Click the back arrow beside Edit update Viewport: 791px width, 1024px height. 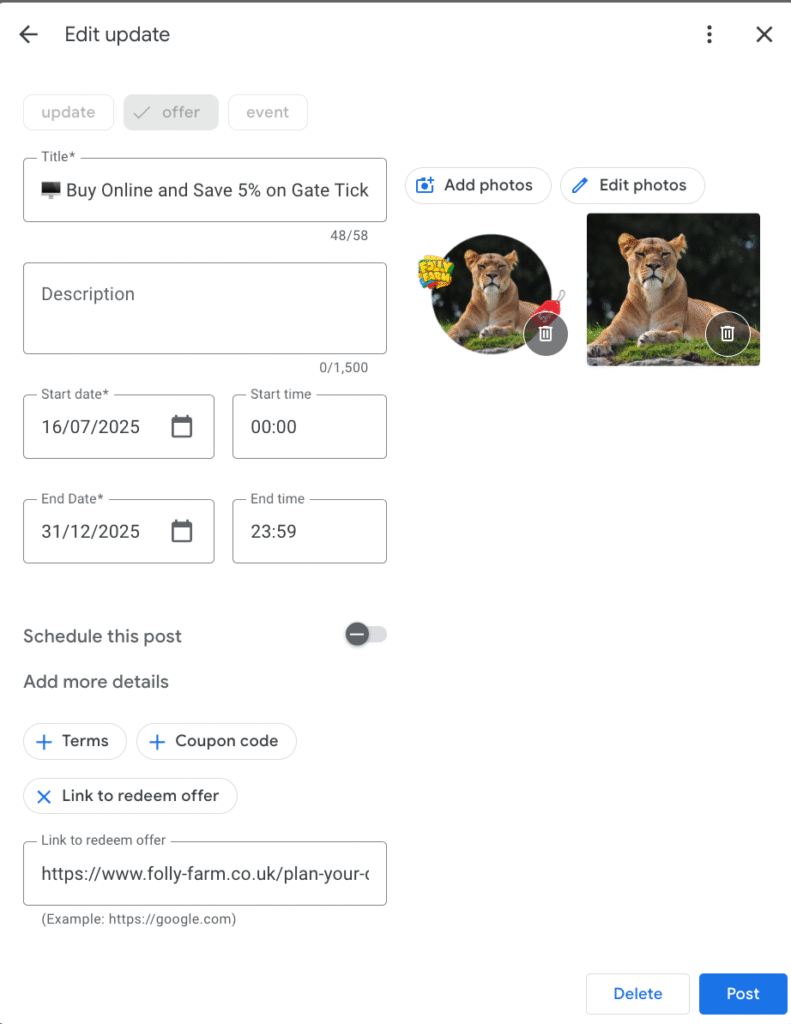[x=28, y=35]
